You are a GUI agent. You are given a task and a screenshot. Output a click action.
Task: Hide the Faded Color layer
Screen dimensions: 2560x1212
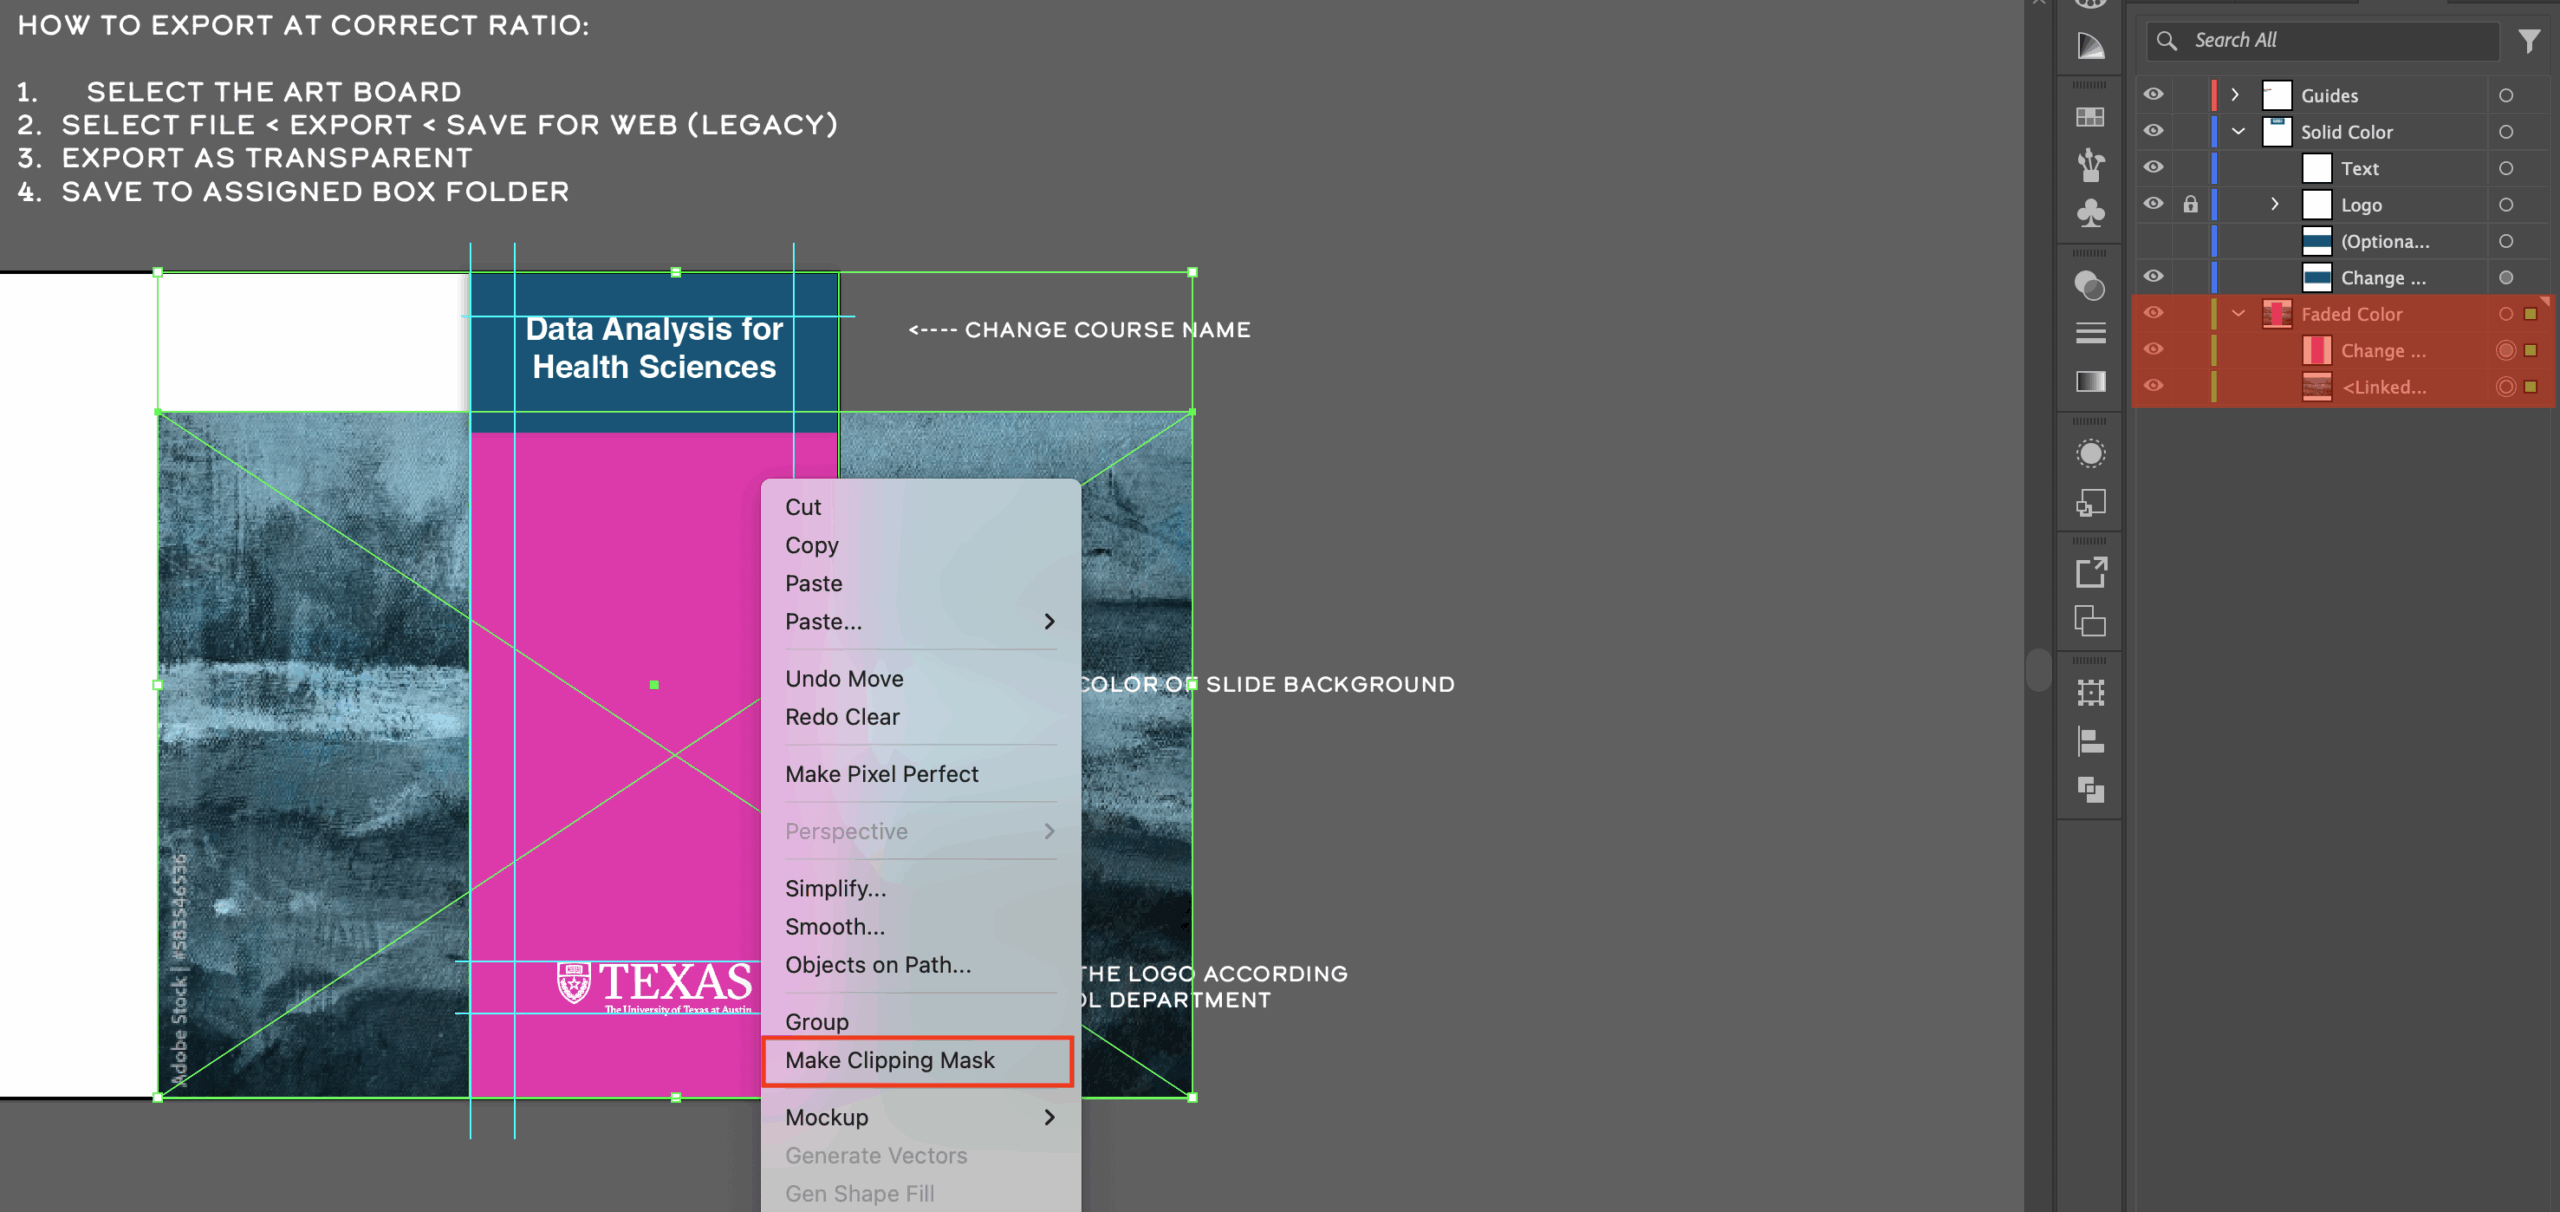pos(2153,313)
